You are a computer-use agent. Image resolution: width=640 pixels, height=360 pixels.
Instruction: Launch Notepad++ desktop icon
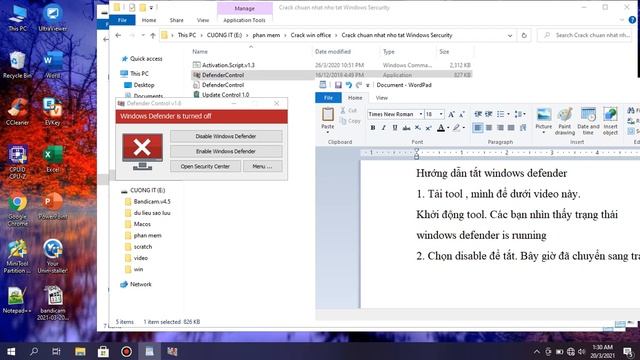tap(16, 300)
